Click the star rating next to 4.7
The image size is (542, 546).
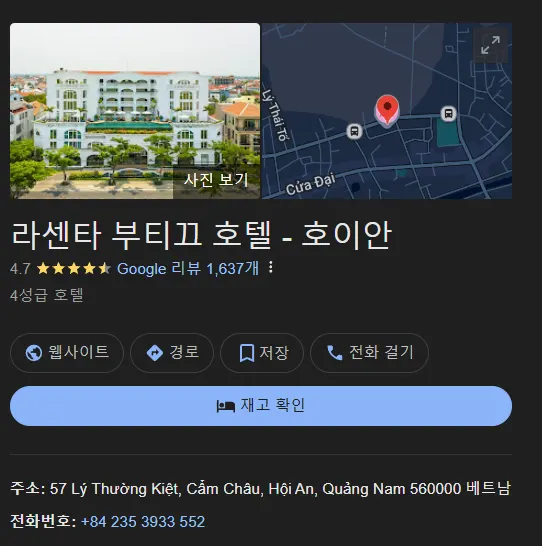pos(73,268)
